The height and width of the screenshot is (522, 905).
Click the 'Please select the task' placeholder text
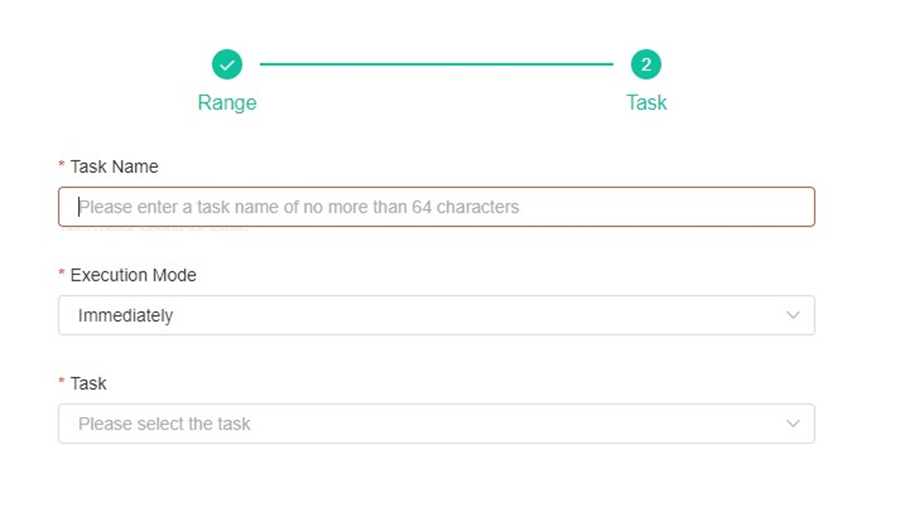[164, 424]
